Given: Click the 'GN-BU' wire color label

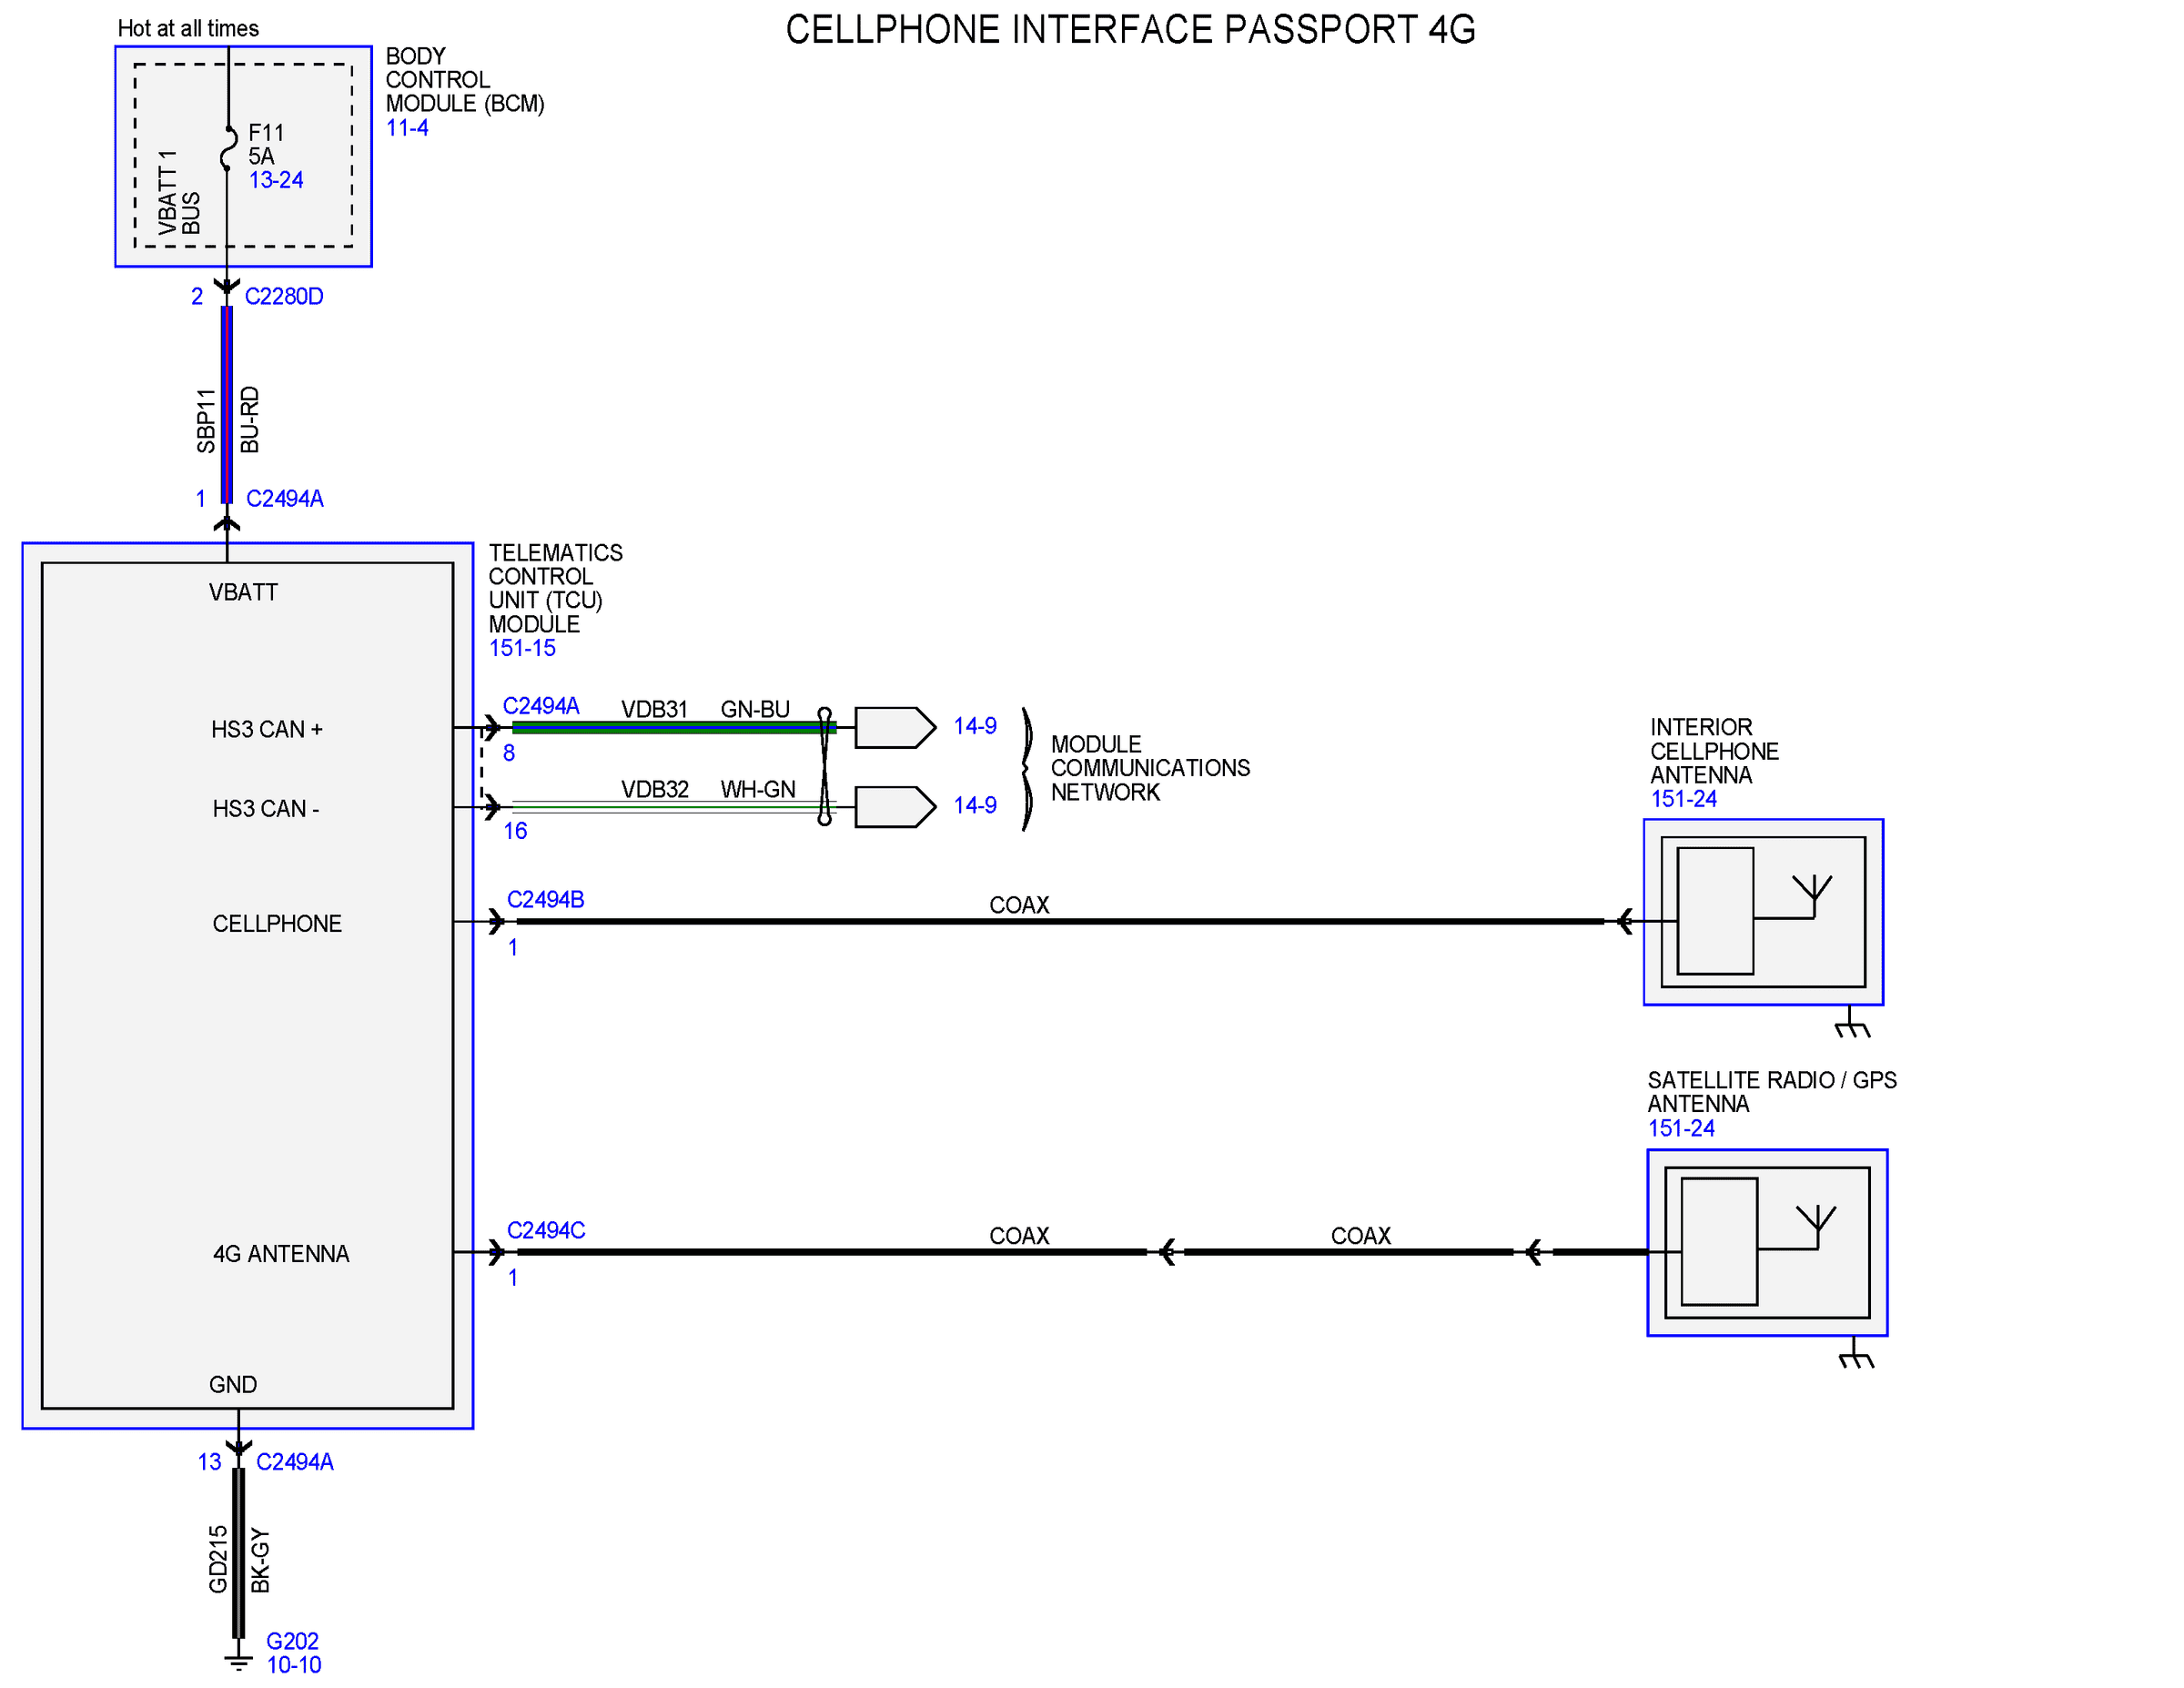Looking at the screenshot, I should (755, 710).
